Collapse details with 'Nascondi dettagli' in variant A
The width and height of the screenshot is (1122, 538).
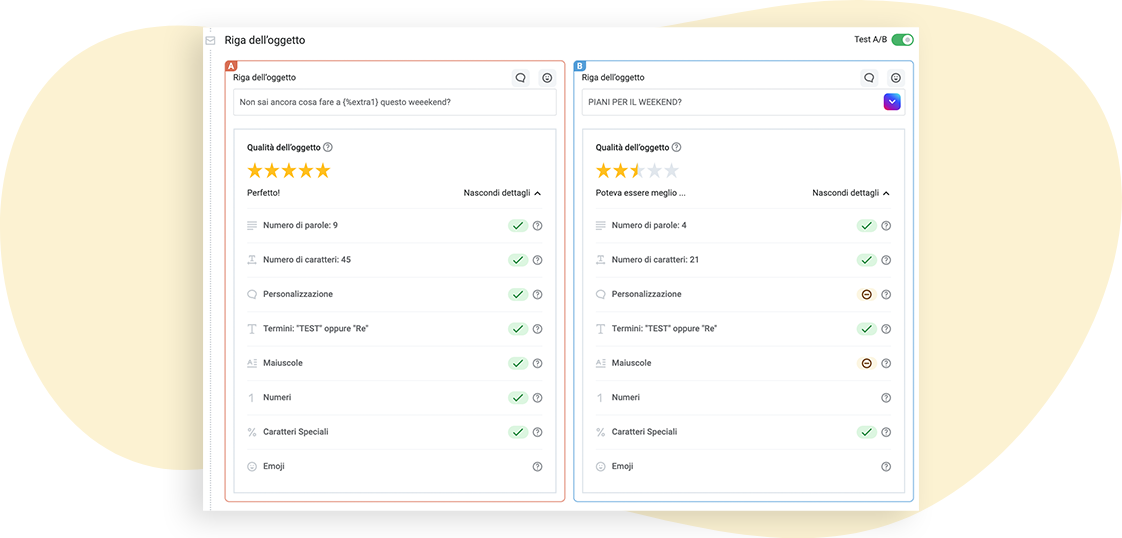tap(502, 193)
